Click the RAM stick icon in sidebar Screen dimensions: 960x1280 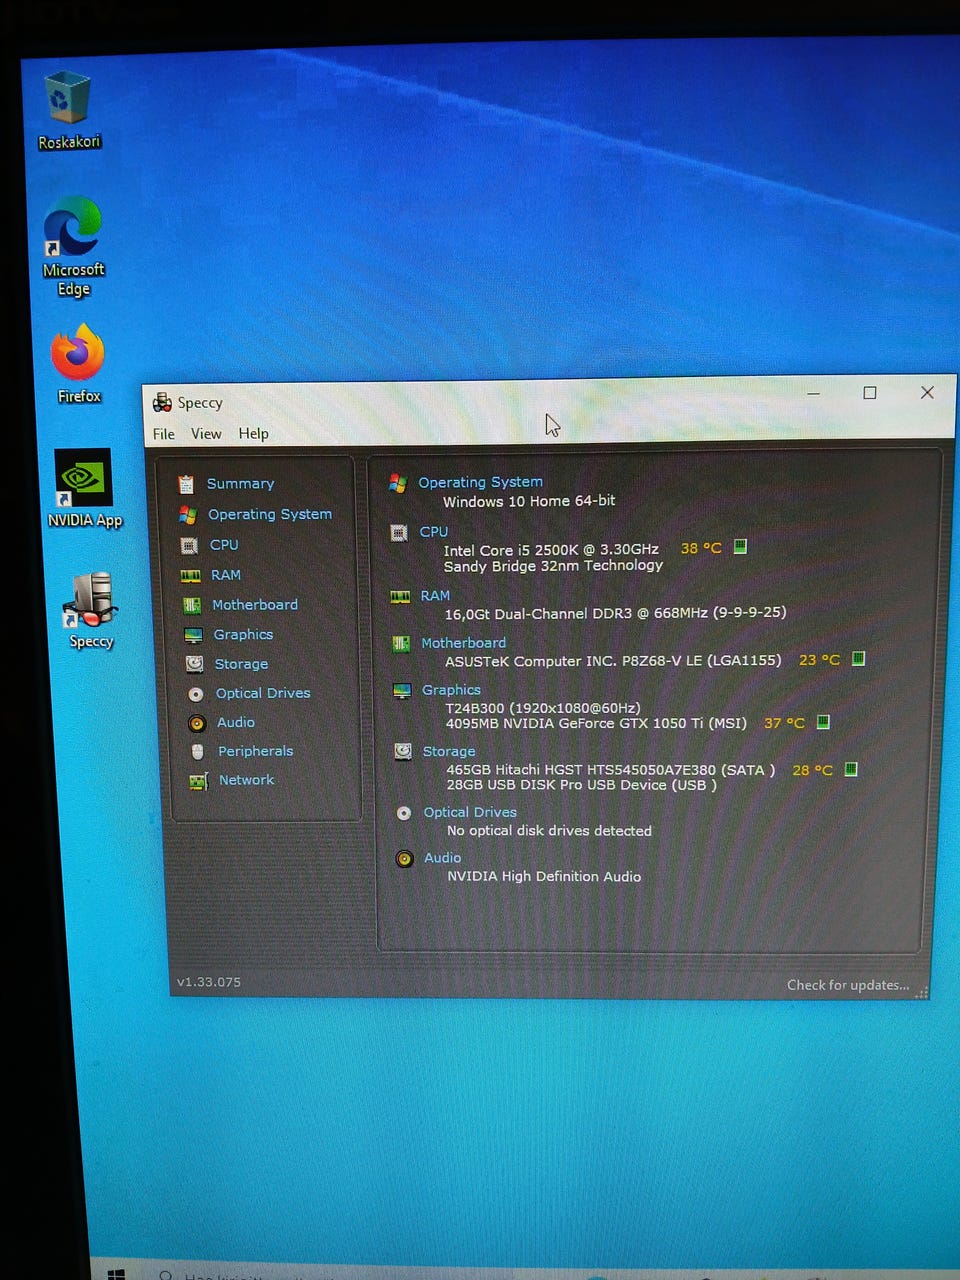pyautogui.click(x=190, y=575)
